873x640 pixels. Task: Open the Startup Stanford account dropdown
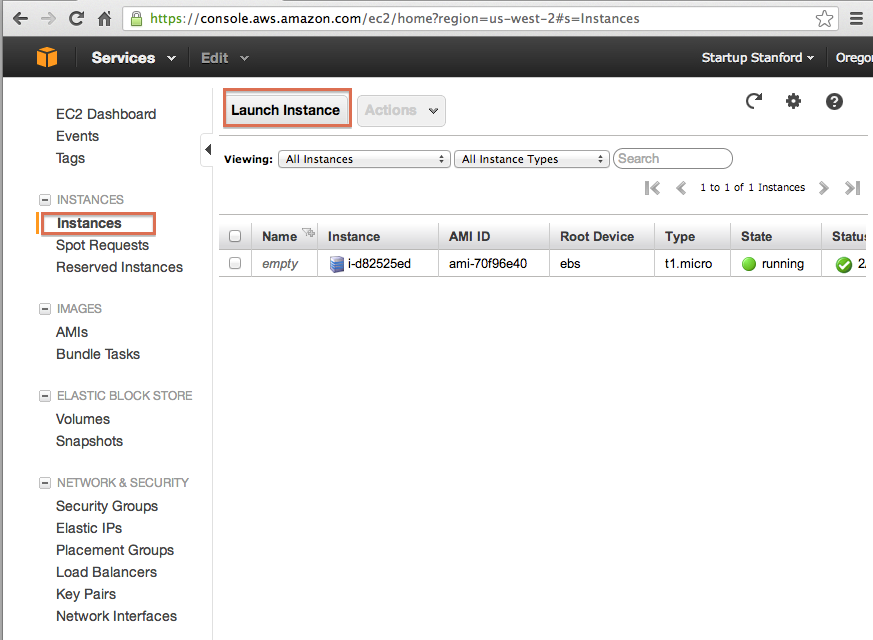757,57
